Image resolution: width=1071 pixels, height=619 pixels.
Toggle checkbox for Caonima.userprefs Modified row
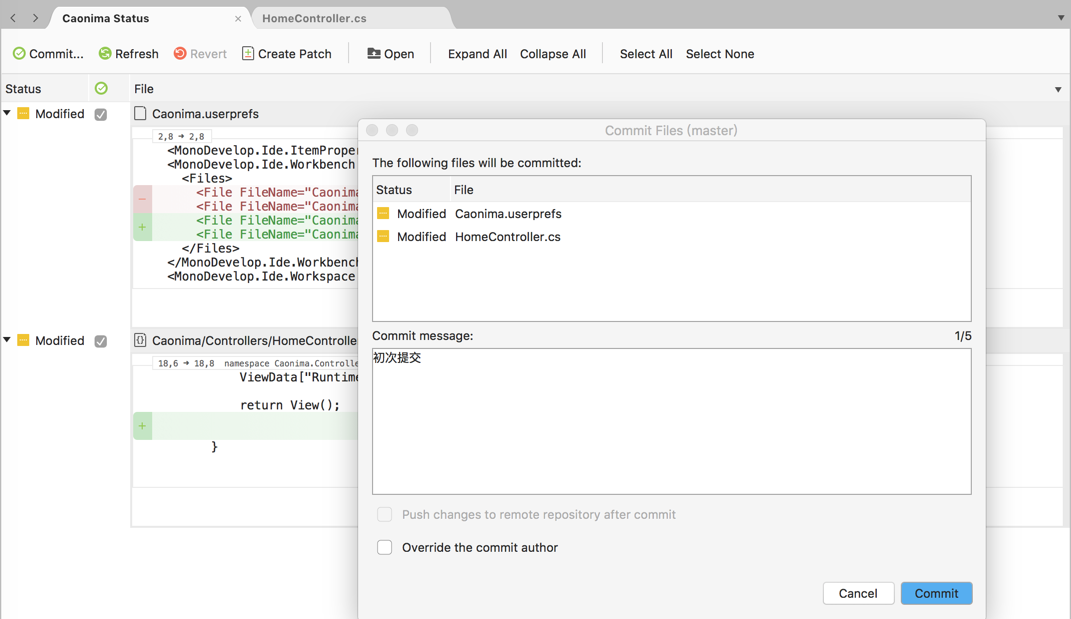click(x=101, y=114)
